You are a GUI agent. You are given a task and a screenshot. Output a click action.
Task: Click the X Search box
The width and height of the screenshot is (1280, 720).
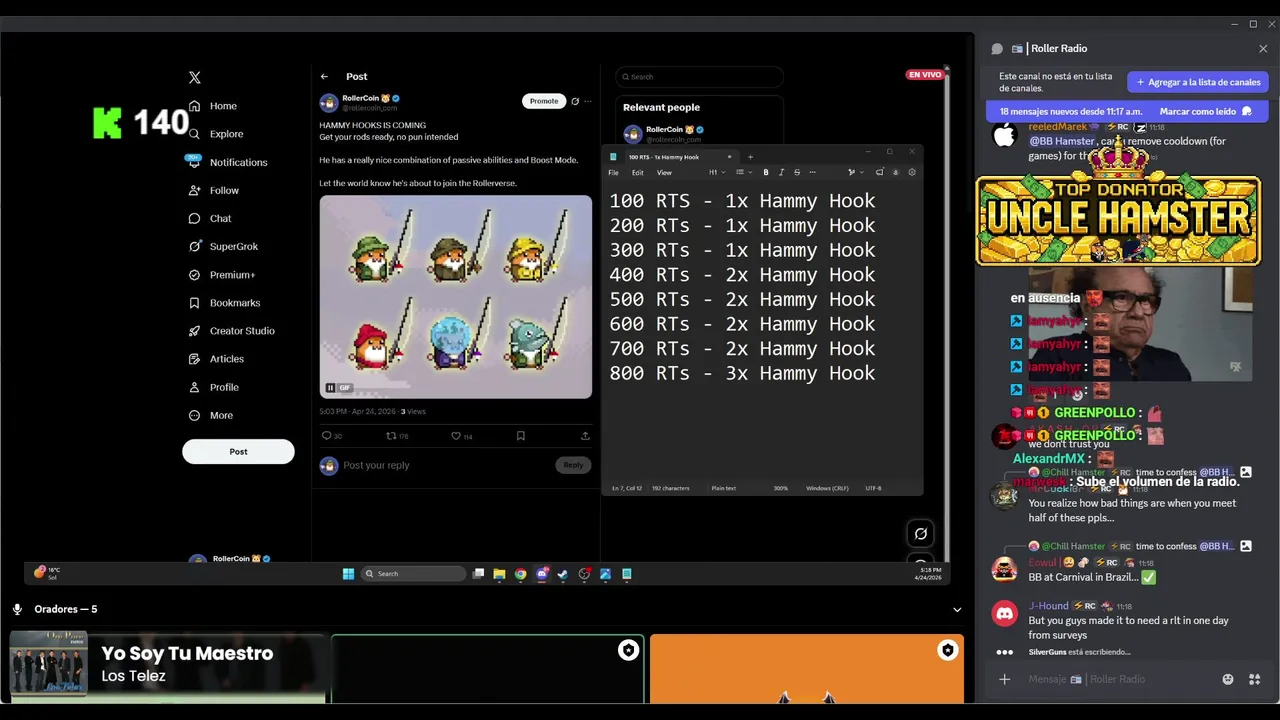click(699, 76)
